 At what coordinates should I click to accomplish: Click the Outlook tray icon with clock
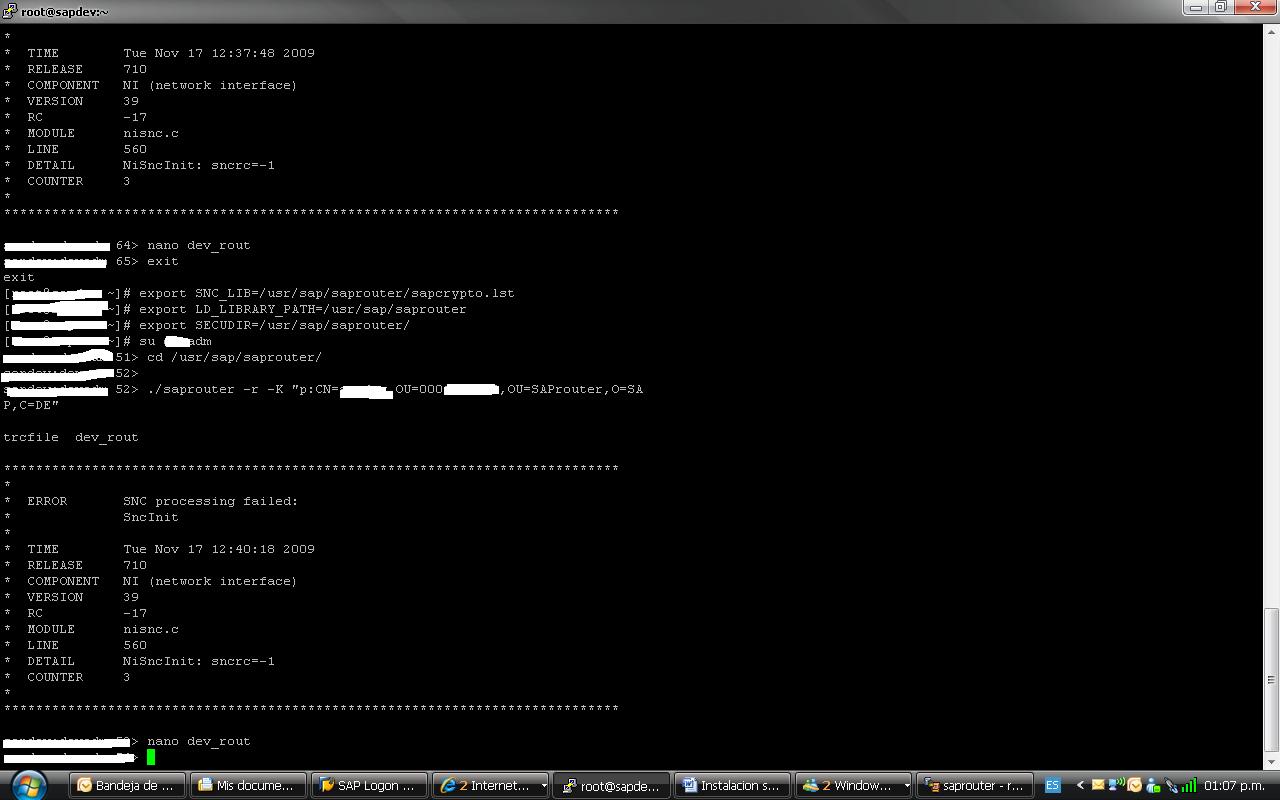pyautogui.click(x=1134, y=785)
